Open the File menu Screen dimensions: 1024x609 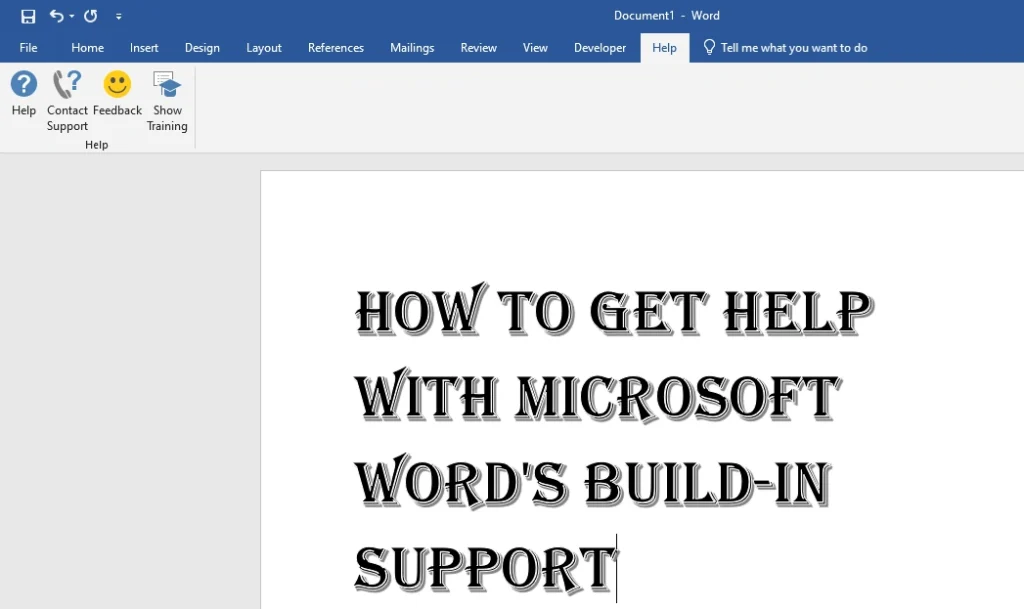click(x=28, y=47)
